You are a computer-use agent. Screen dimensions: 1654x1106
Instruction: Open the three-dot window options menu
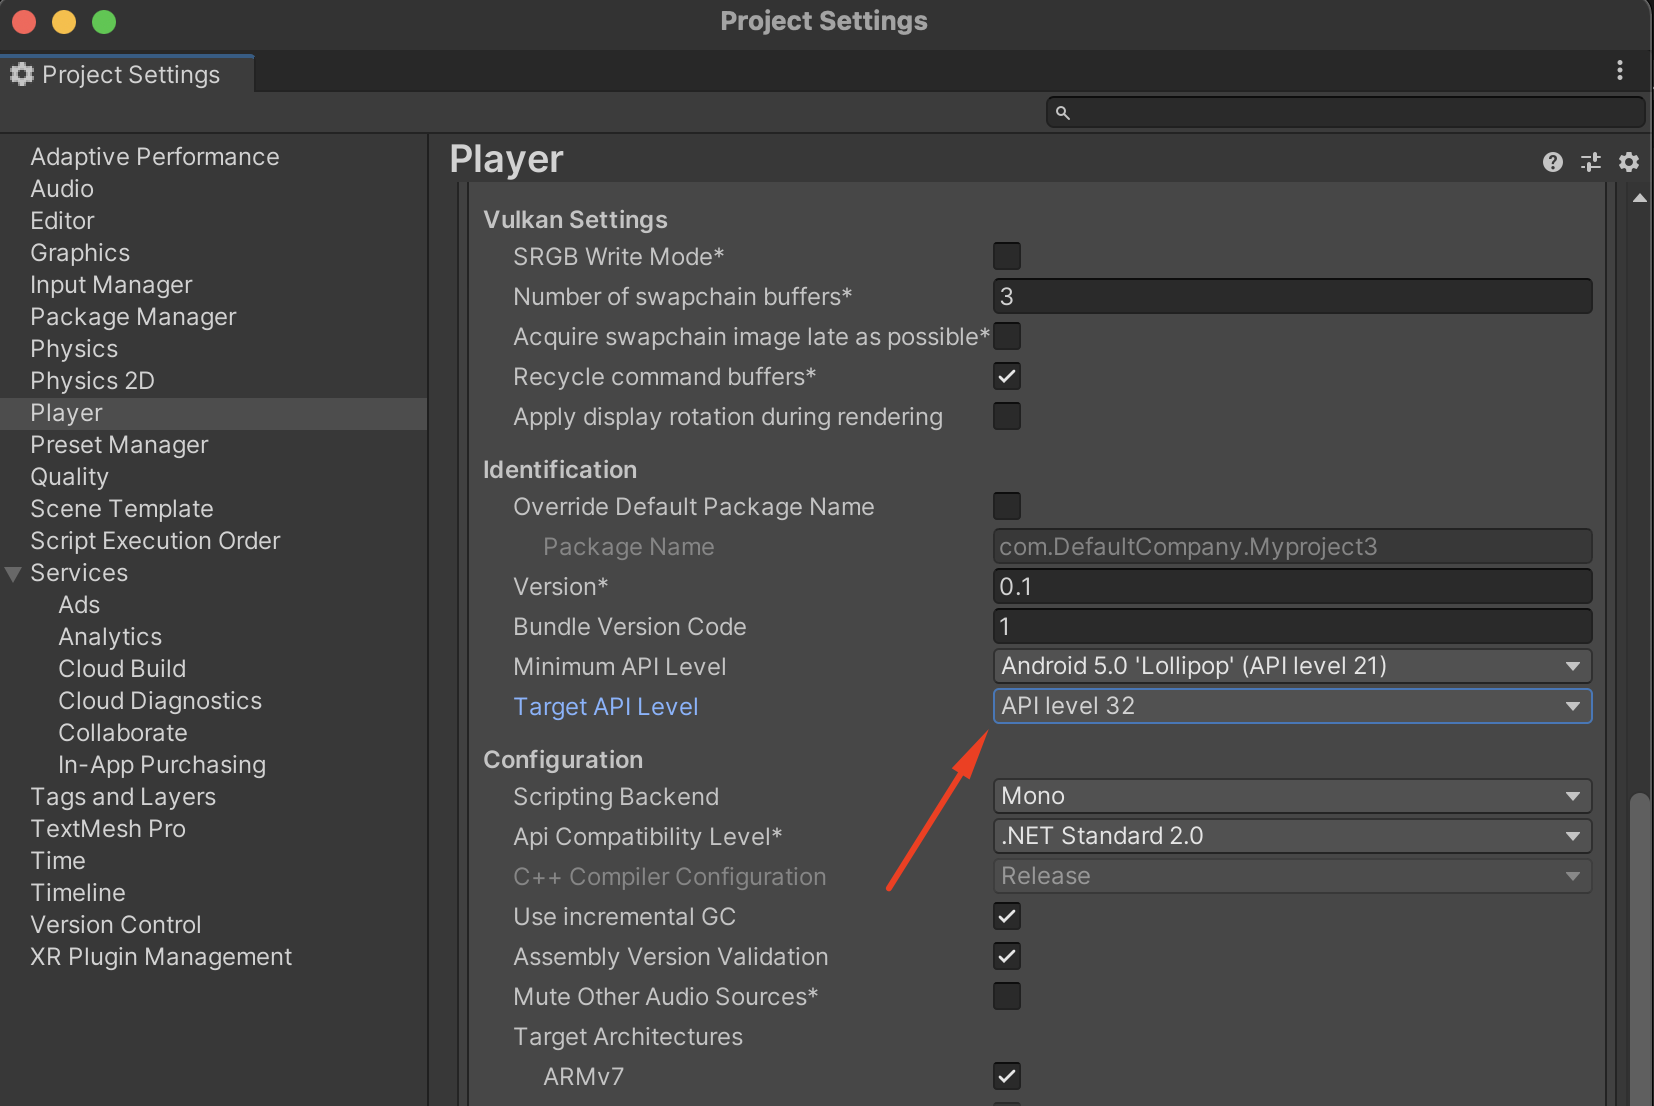[1619, 70]
